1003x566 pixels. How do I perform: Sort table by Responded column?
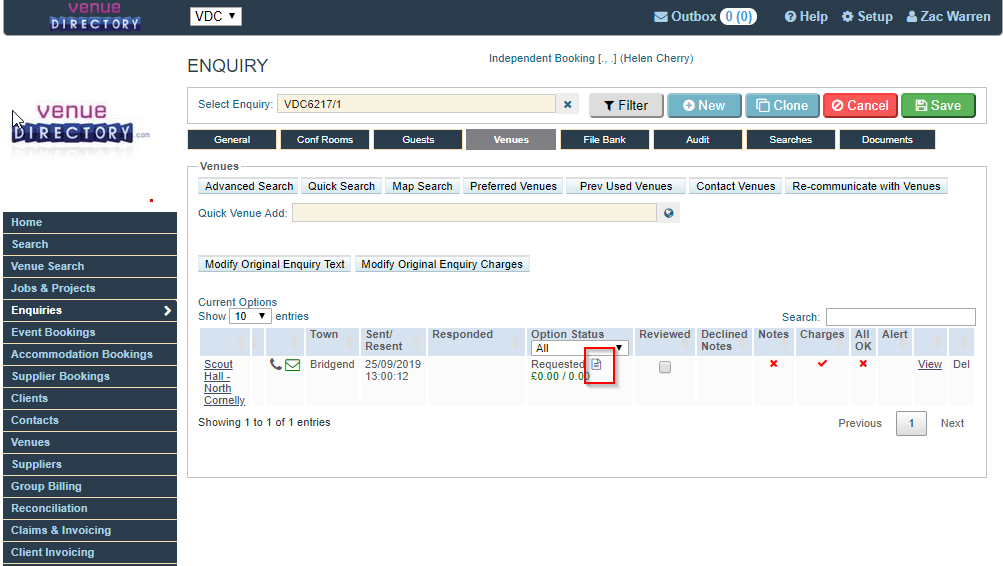pos(476,341)
